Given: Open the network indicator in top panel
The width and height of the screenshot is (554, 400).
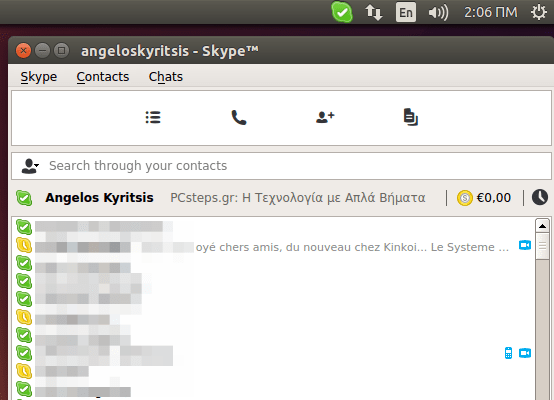Looking at the screenshot, I should tap(374, 13).
